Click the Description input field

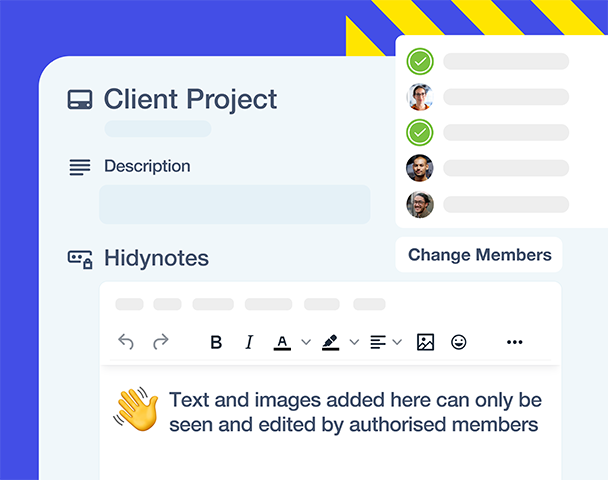(x=235, y=204)
